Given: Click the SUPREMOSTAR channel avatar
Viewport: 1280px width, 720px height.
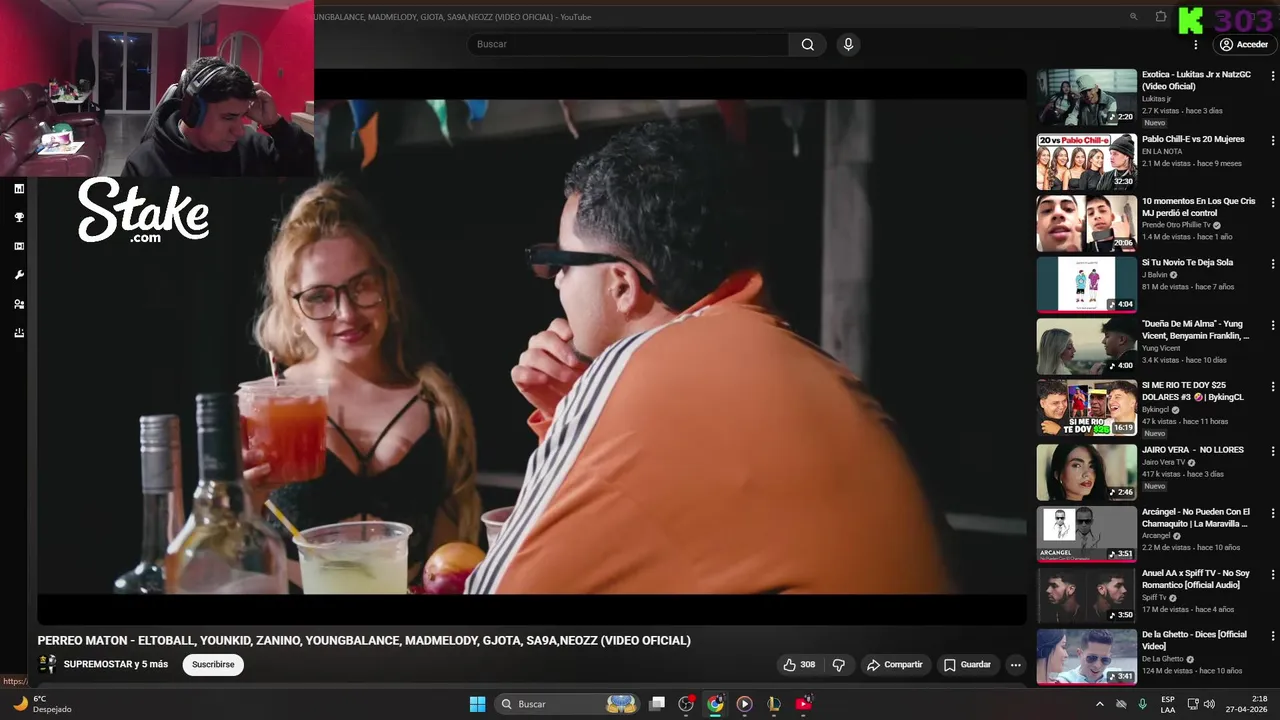Looking at the screenshot, I should pyautogui.click(x=47, y=664).
